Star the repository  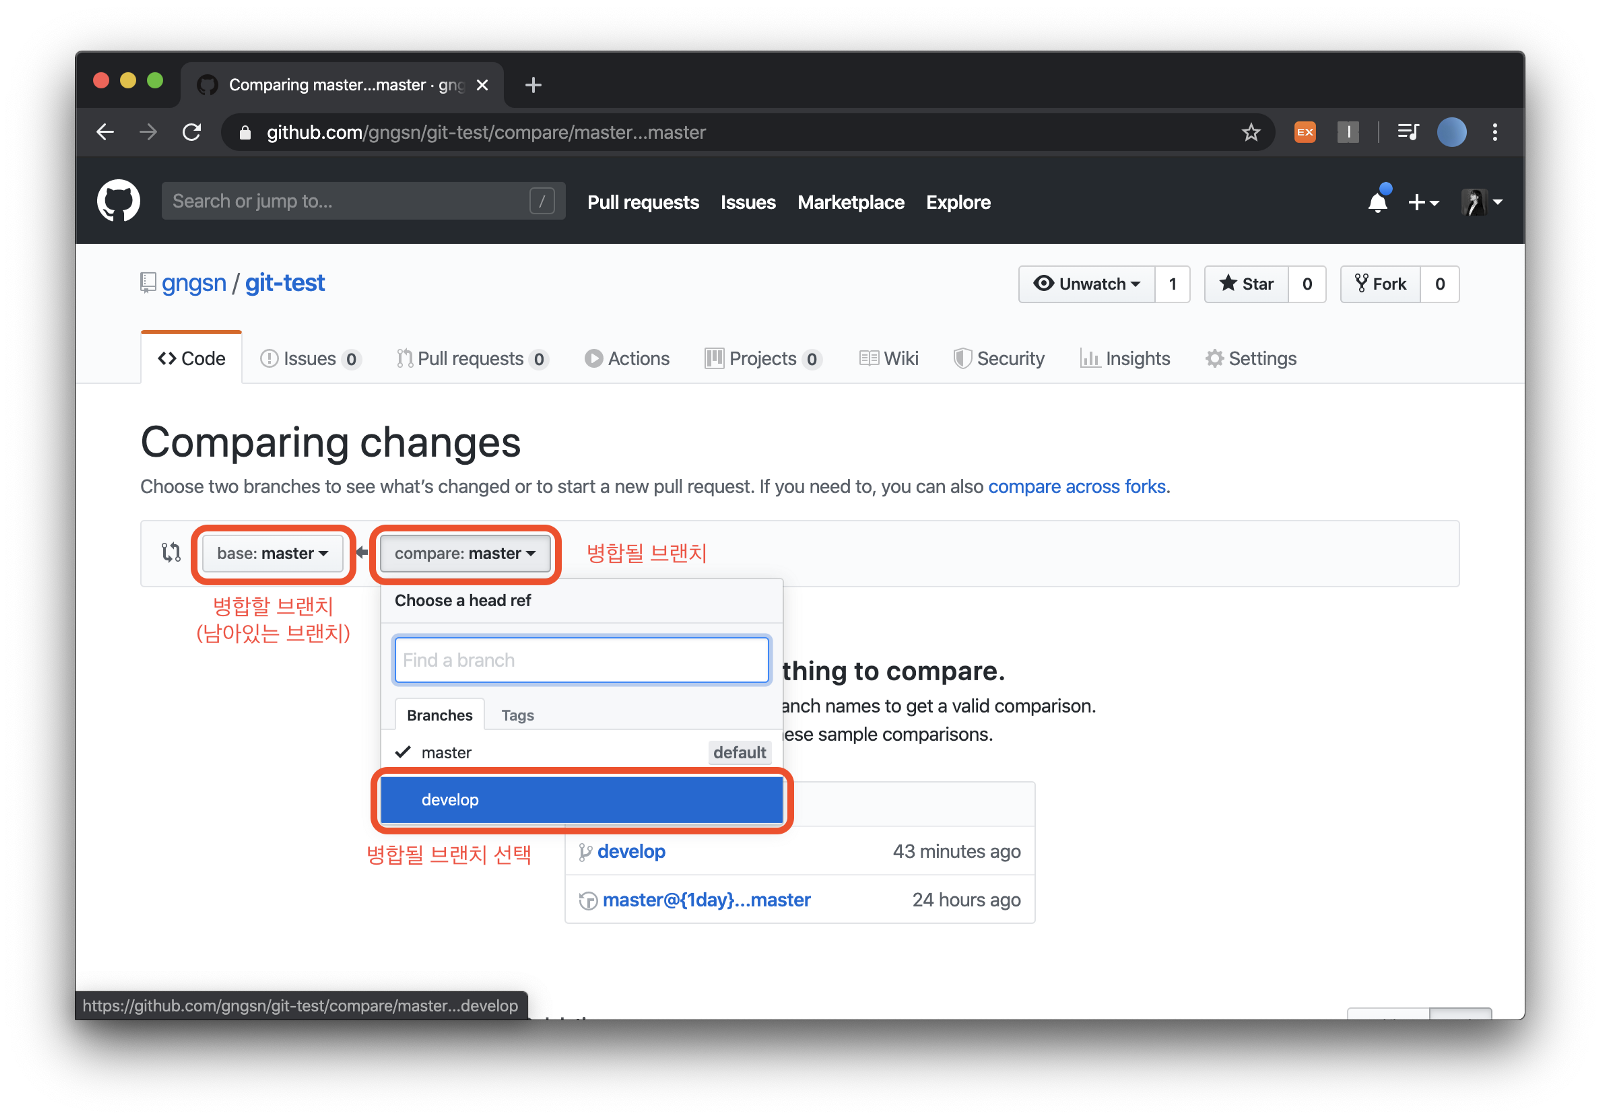coord(1247,284)
